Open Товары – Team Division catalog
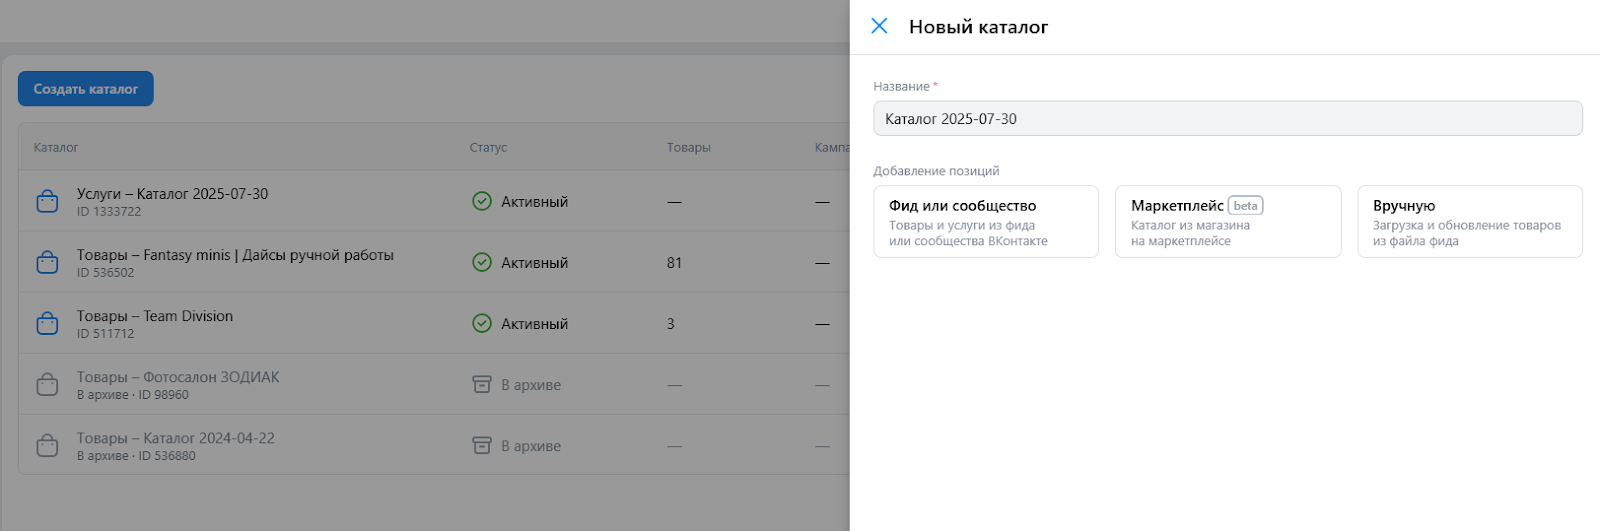 (155, 316)
